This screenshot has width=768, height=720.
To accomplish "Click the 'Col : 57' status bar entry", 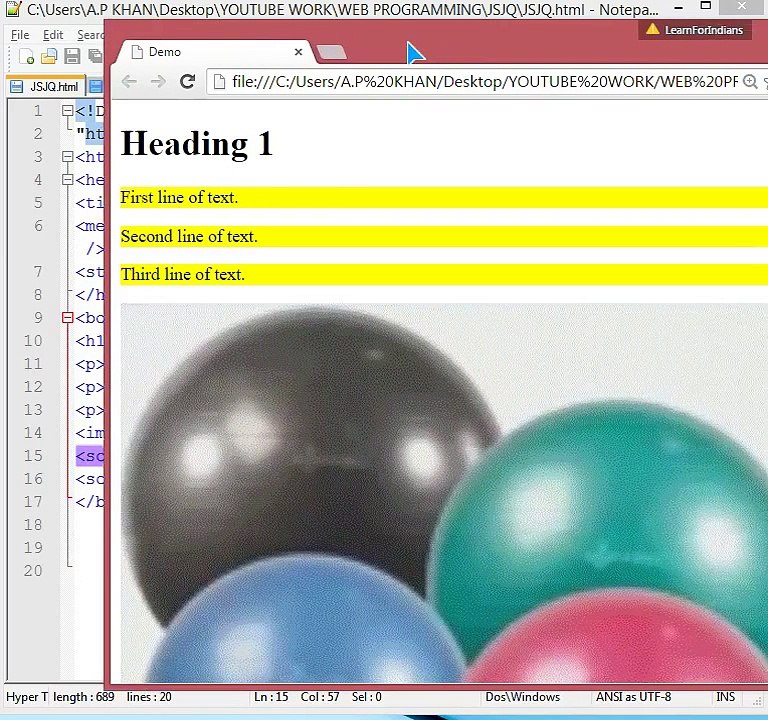I will pyautogui.click(x=320, y=697).
